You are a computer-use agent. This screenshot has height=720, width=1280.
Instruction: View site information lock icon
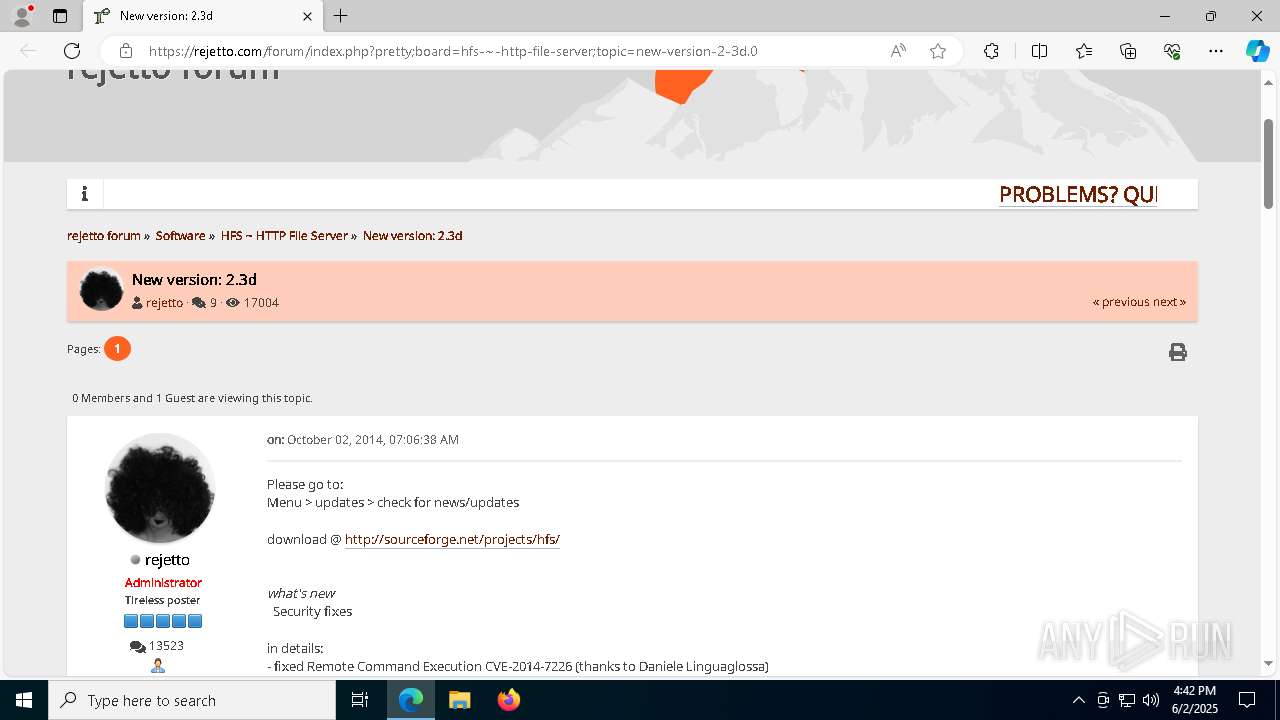click(125, 51)
